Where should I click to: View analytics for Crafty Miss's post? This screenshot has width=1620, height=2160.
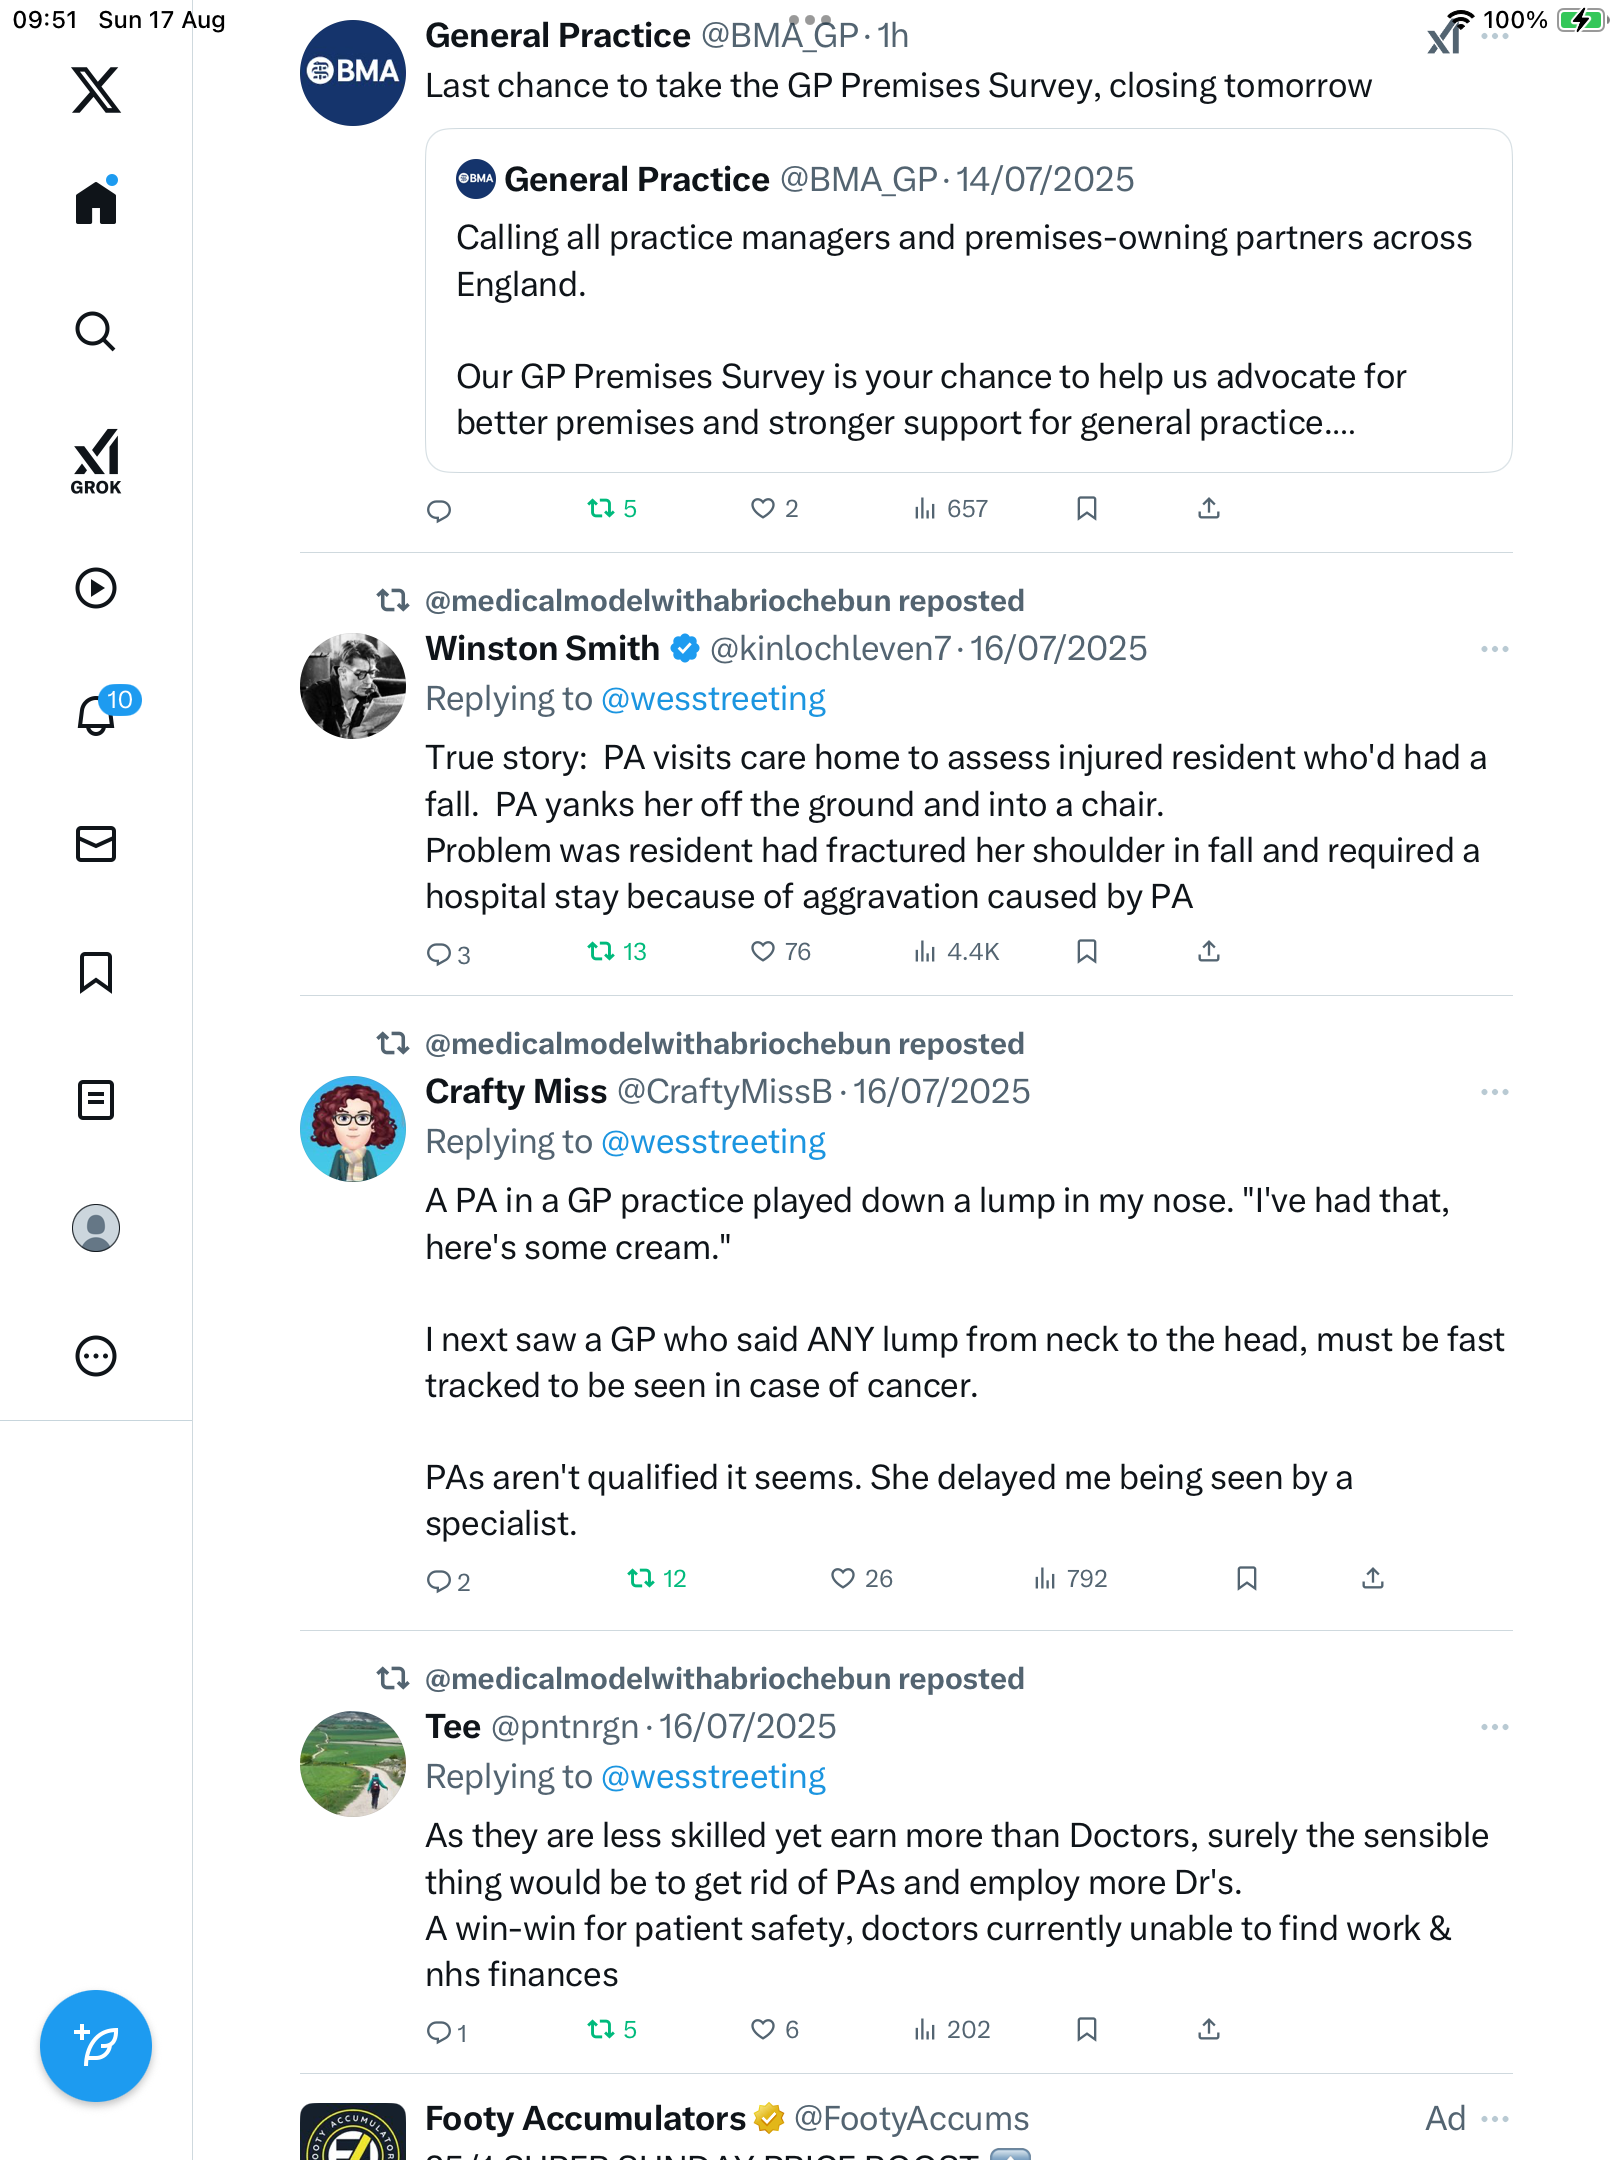click(x=1070, y=1579)
